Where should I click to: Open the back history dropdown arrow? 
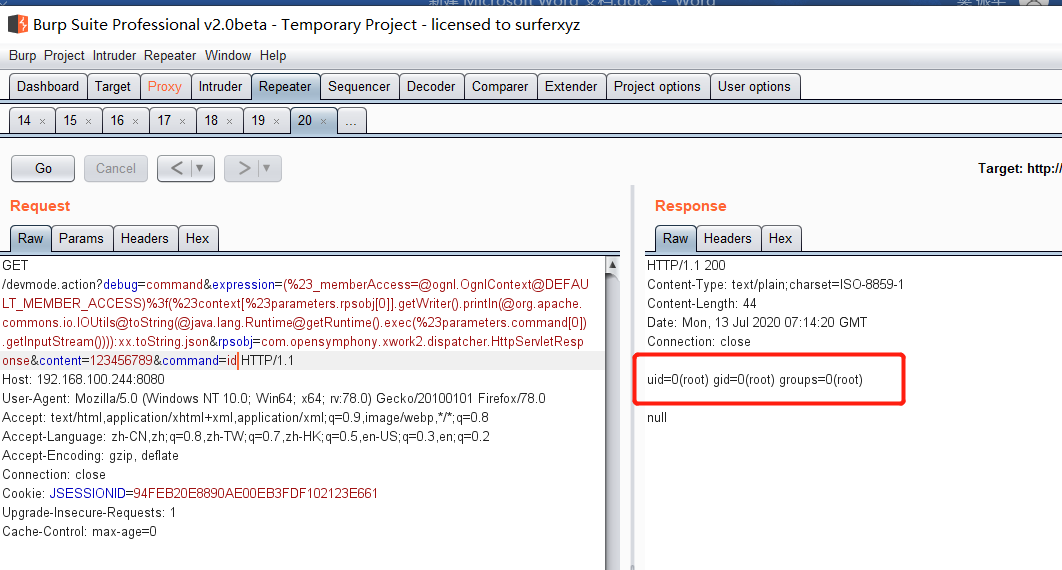click(200, 168)
